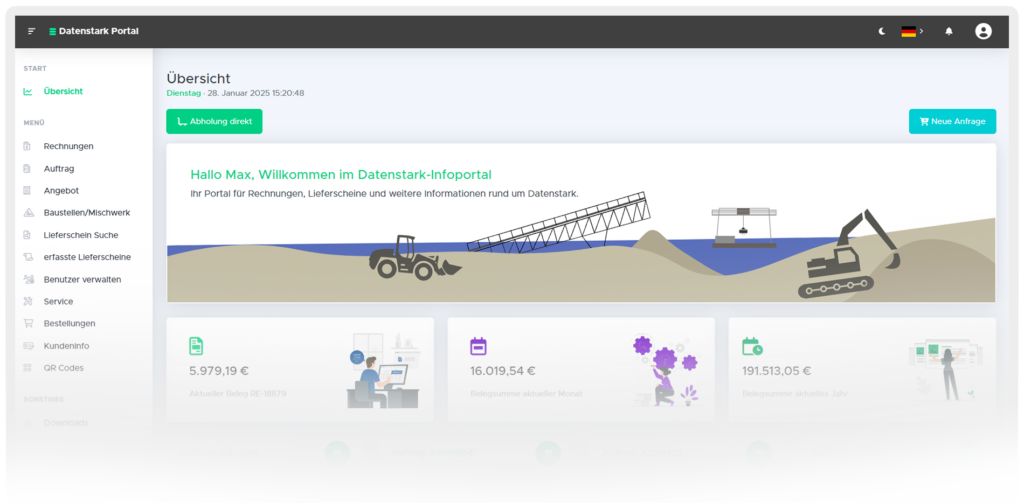Click the erfasste Lieferscheine truck icon
1024x503 pixels.
(27, 257)
